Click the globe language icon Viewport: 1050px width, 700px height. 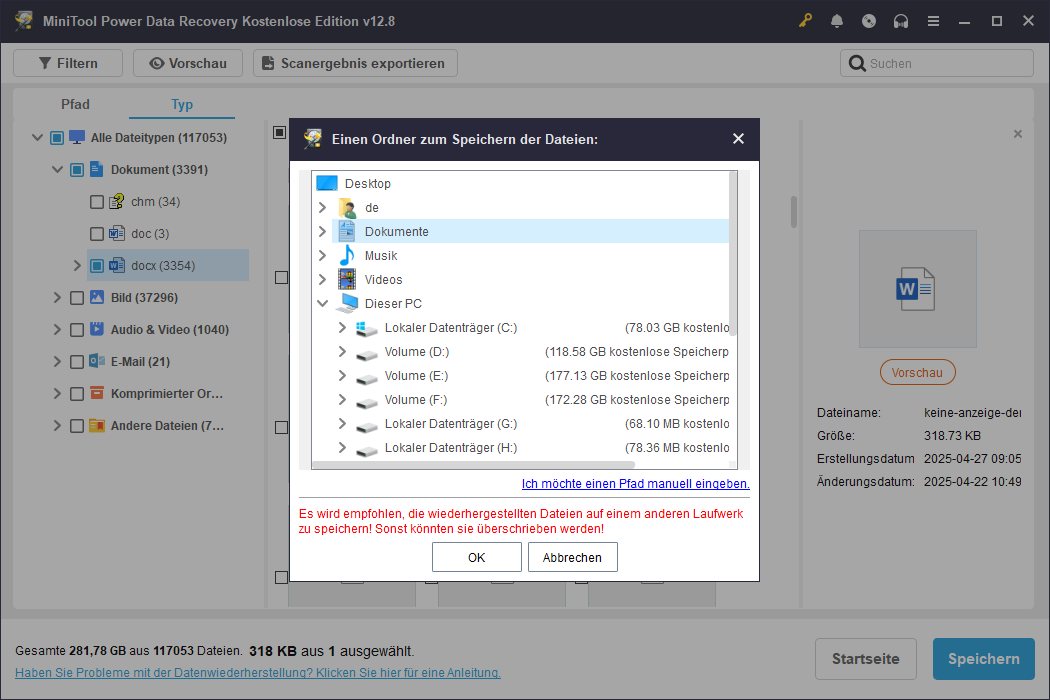click(869, 20)
